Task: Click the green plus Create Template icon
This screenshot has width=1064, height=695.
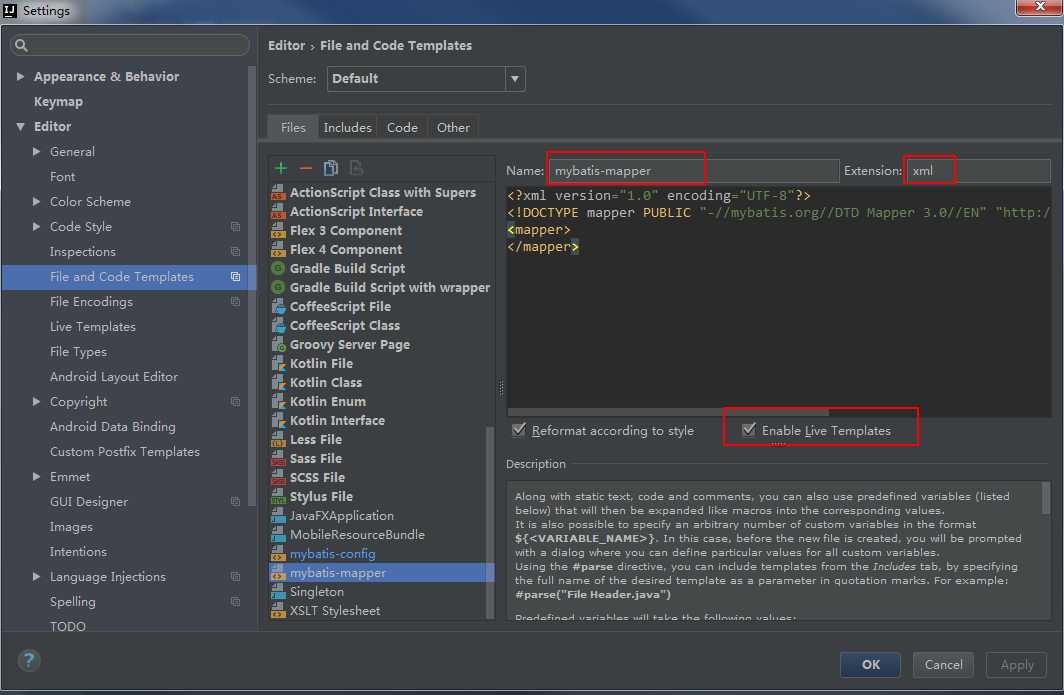Action: 281,168
